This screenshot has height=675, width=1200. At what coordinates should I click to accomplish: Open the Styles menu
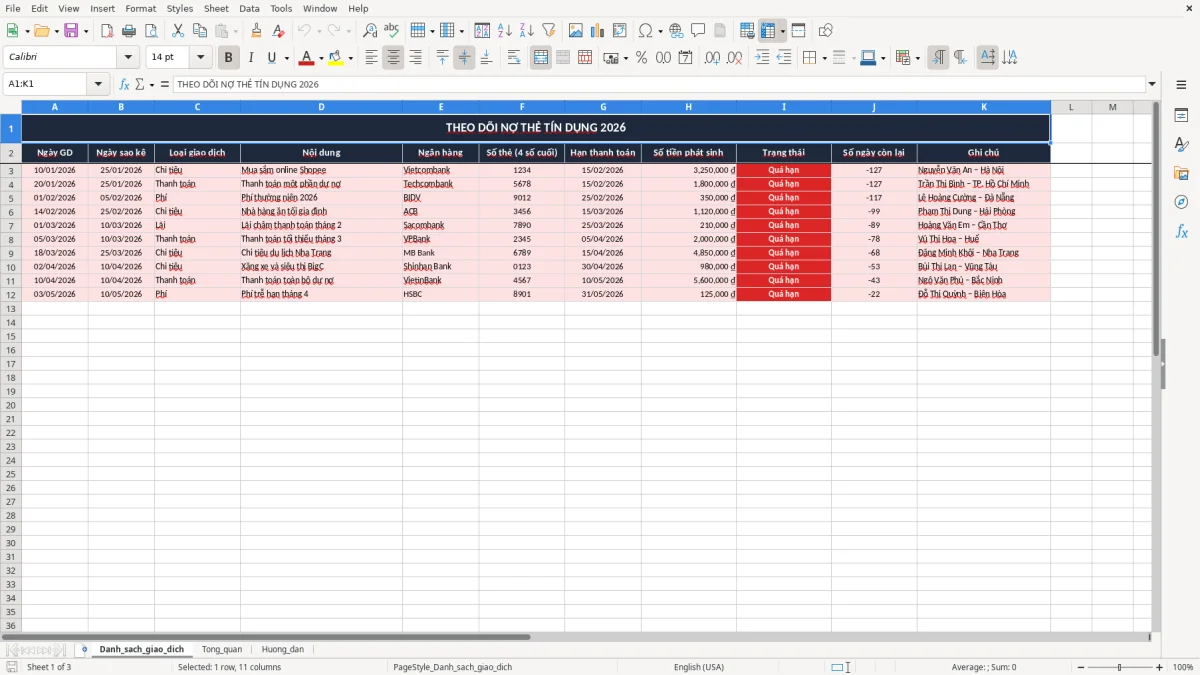pyautogui.click(x=180, y=8)
